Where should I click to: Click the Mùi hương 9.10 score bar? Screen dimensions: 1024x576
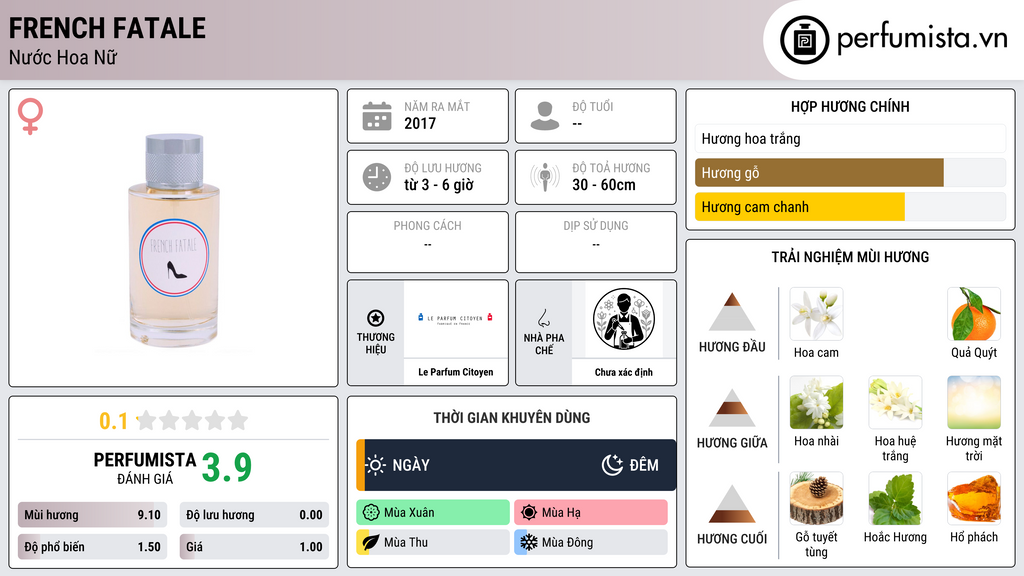coord(92,515)
